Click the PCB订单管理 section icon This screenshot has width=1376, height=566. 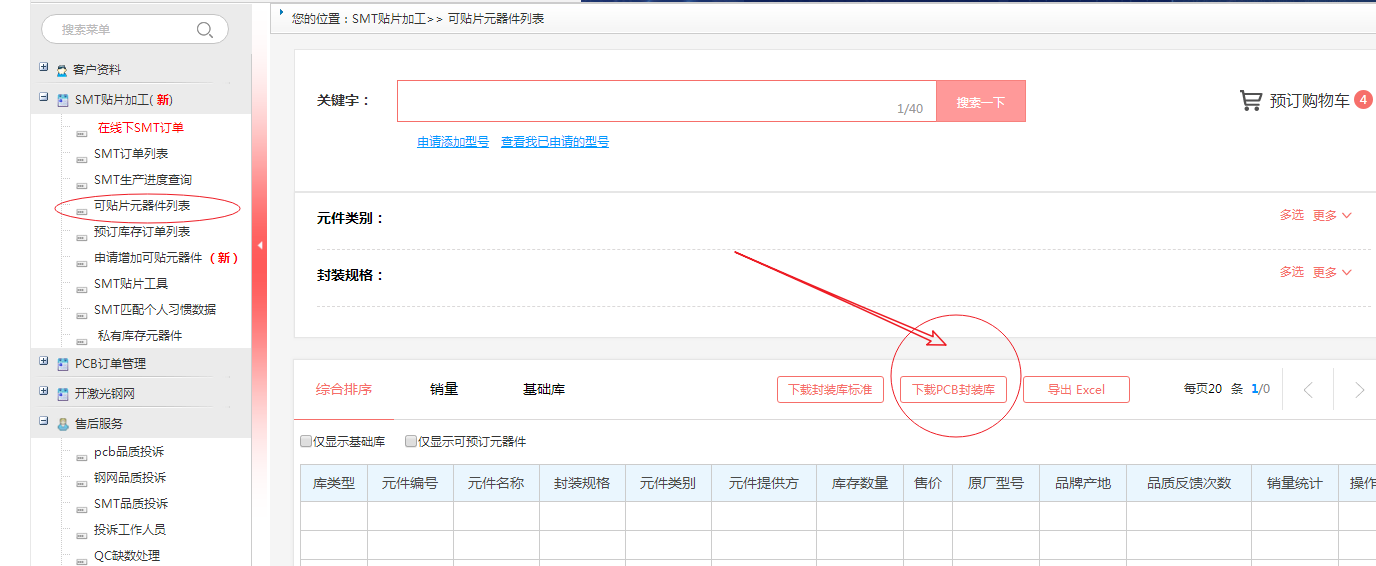(x=63, y=364)
